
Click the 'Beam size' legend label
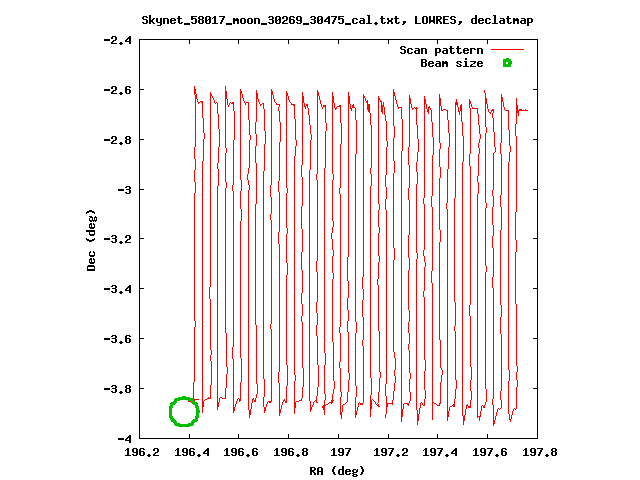coord(452,63)
